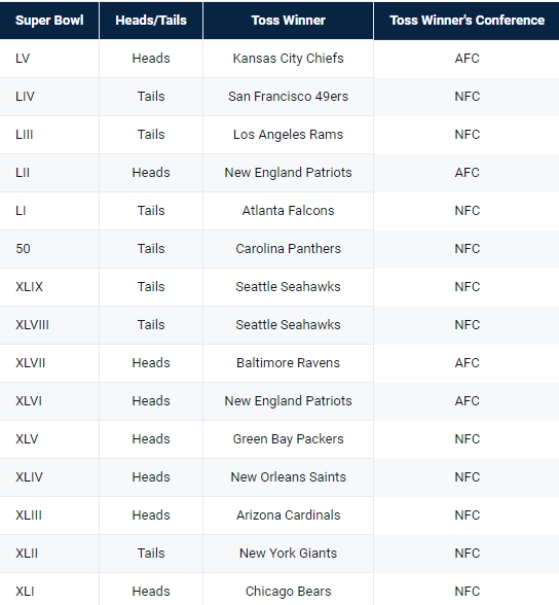Click 'NFC' in the Carolina Panthers row
559x605 pixels.
[x=467, y=248]
